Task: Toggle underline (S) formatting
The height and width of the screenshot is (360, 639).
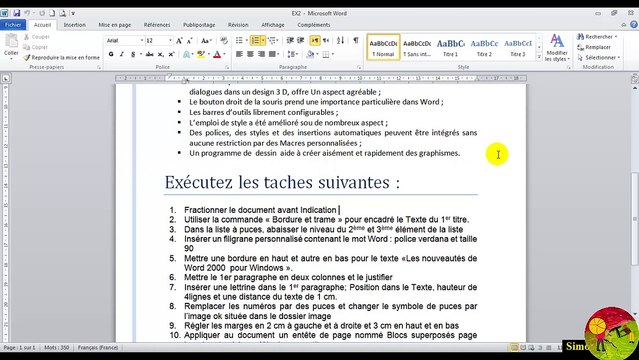Action: tap(132, 54)
